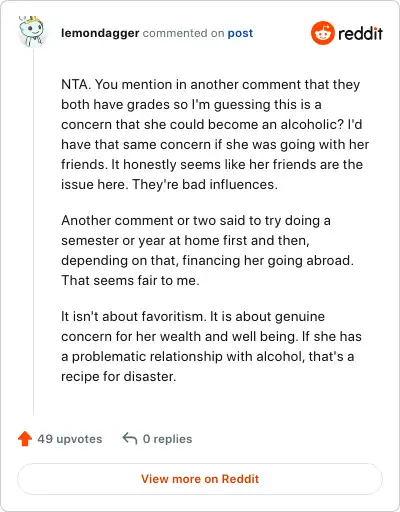Click the lemondagger Snoo avatar

(32, 32)
